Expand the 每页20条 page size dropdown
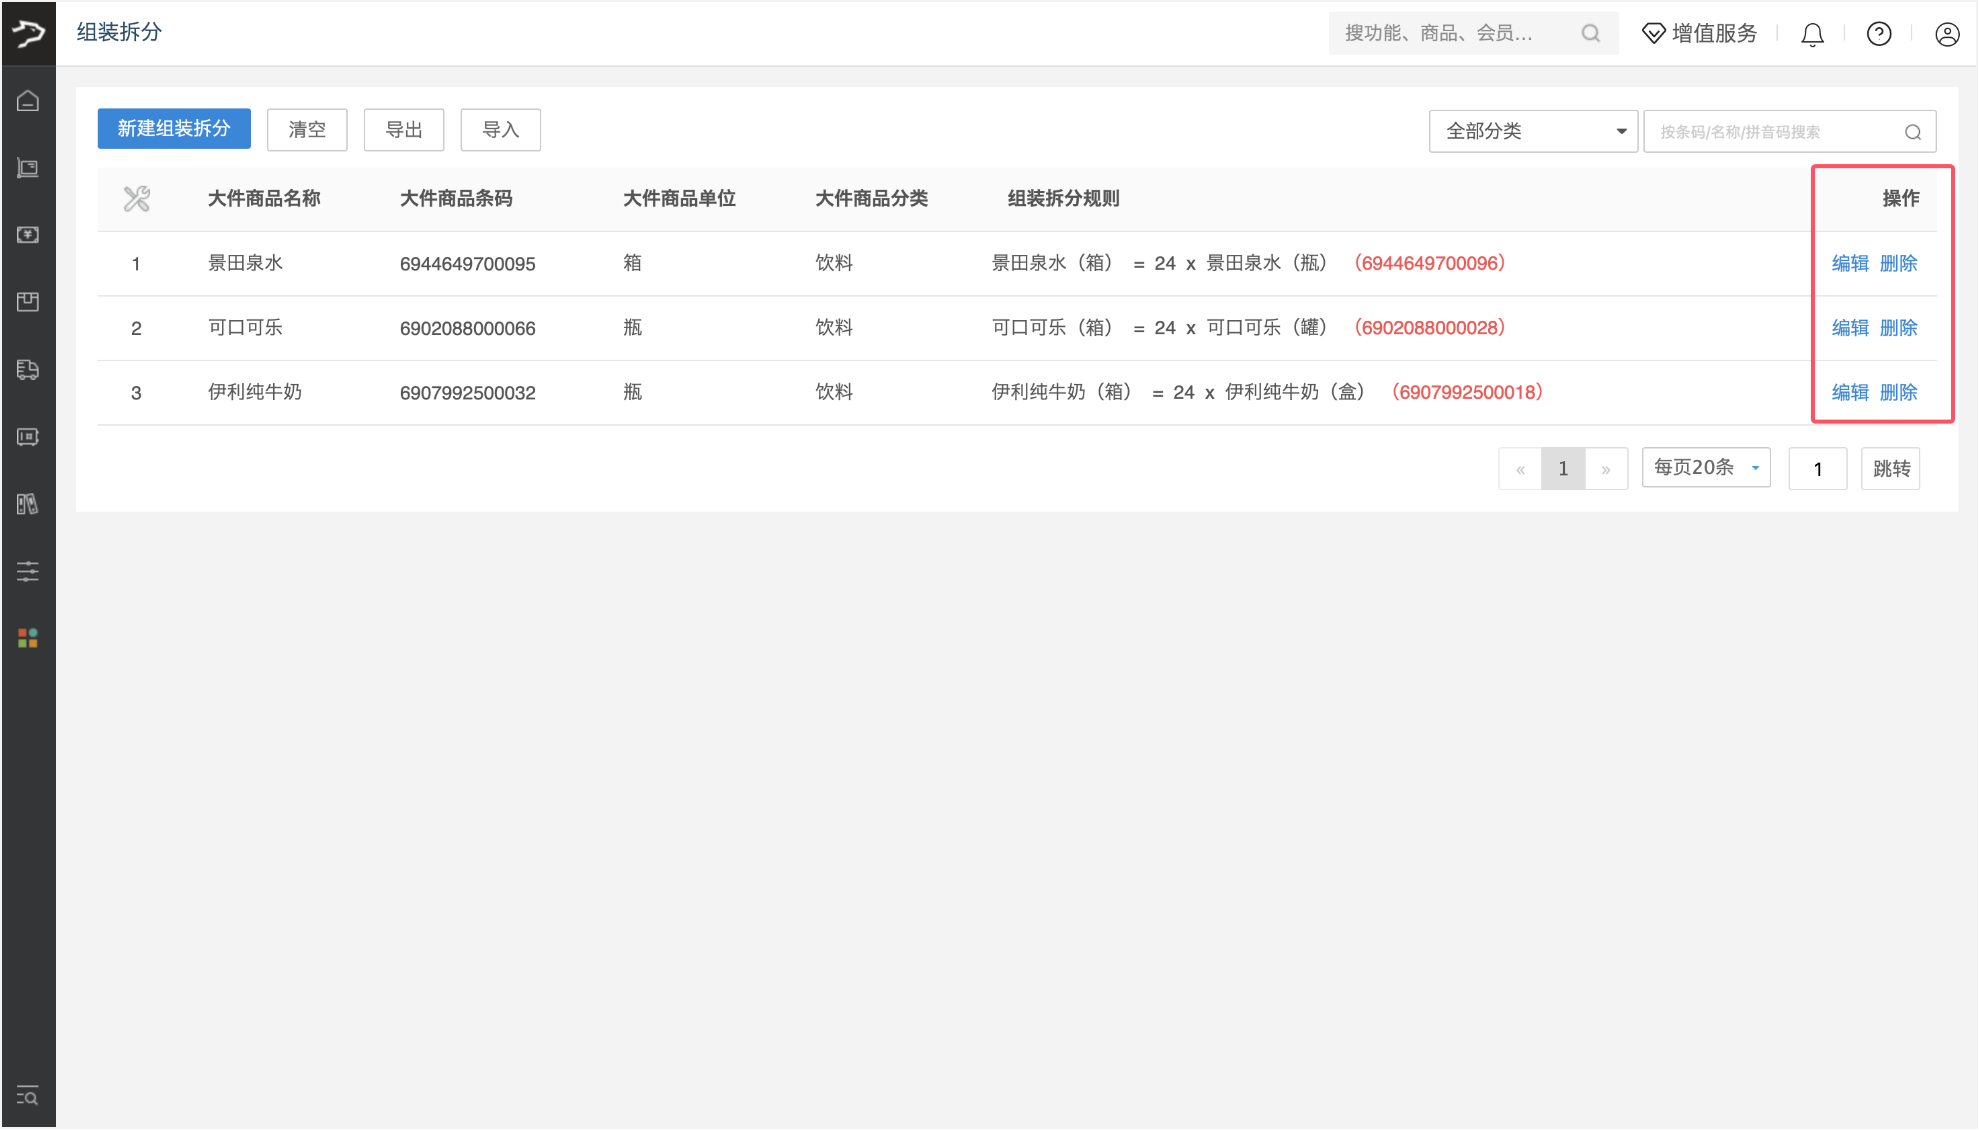 click(x=1706, y=468)
